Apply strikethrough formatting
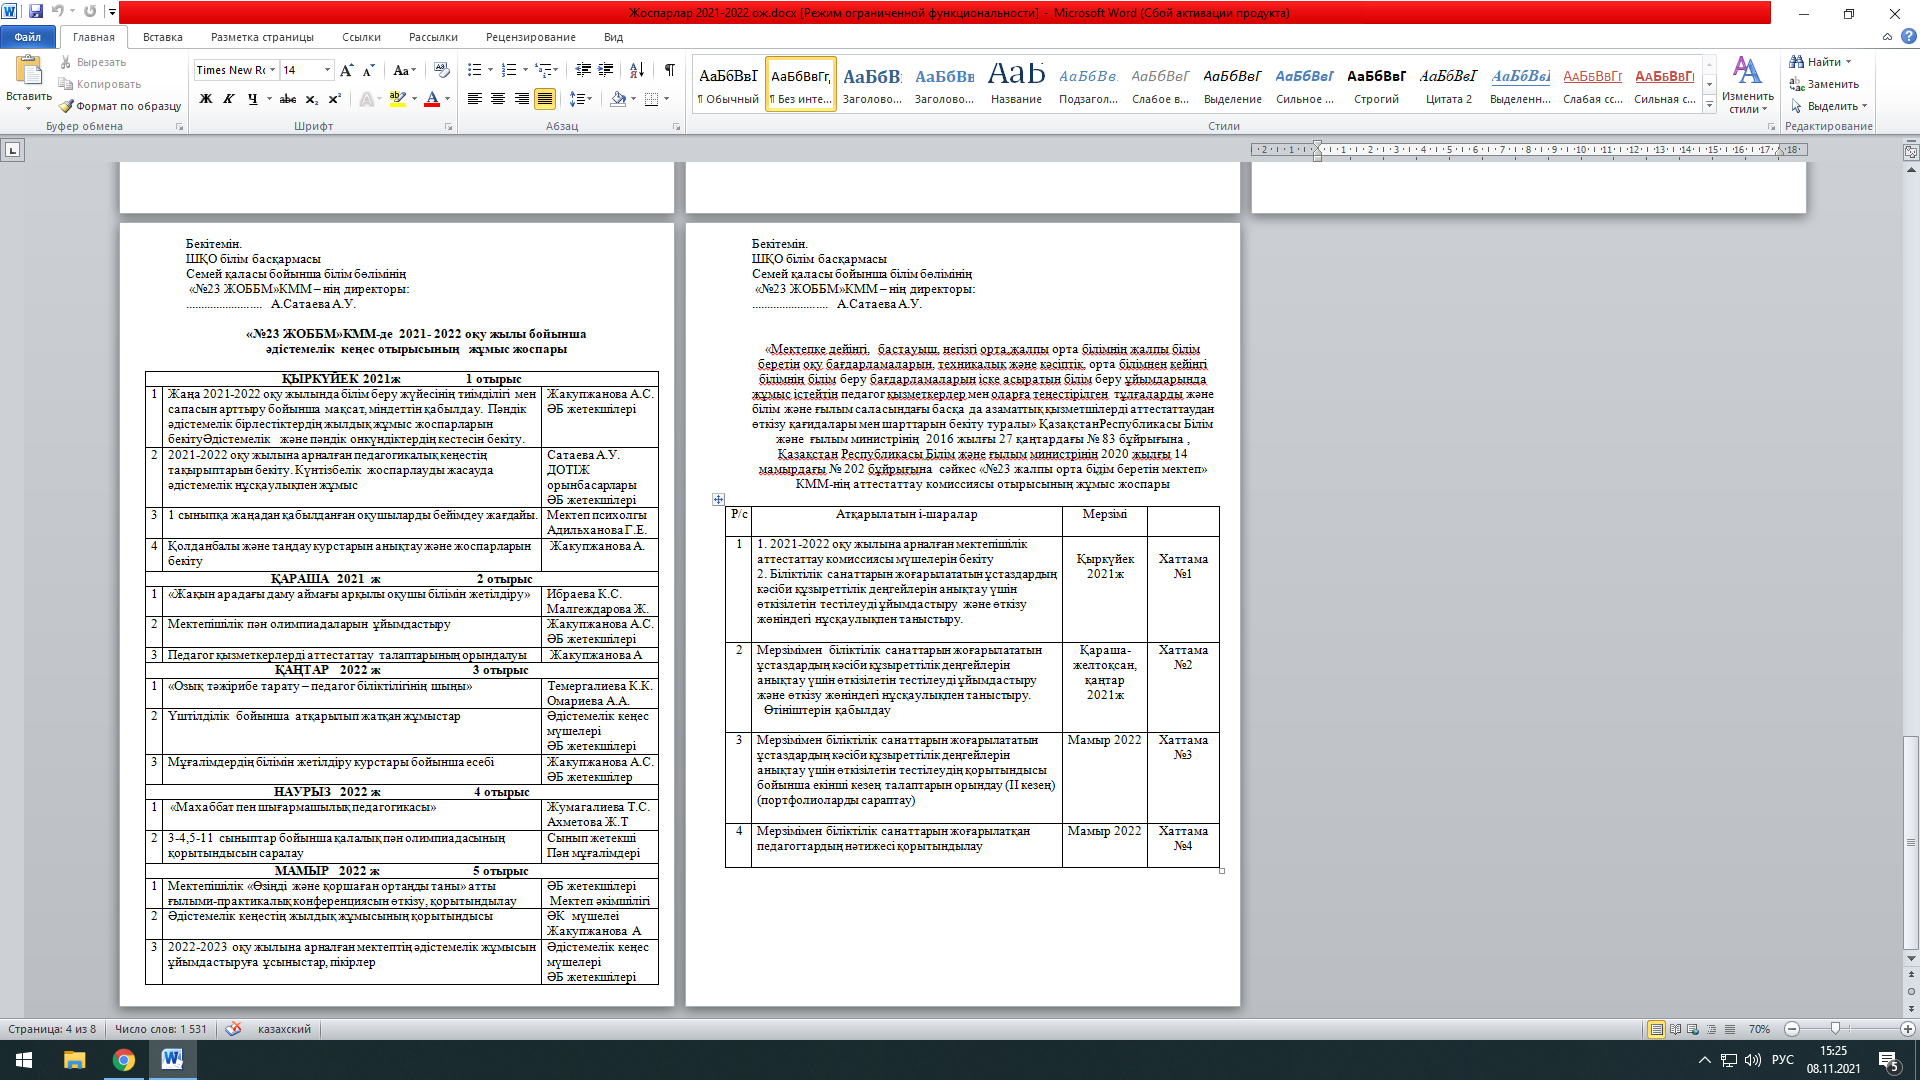 (x=288, y=99)
